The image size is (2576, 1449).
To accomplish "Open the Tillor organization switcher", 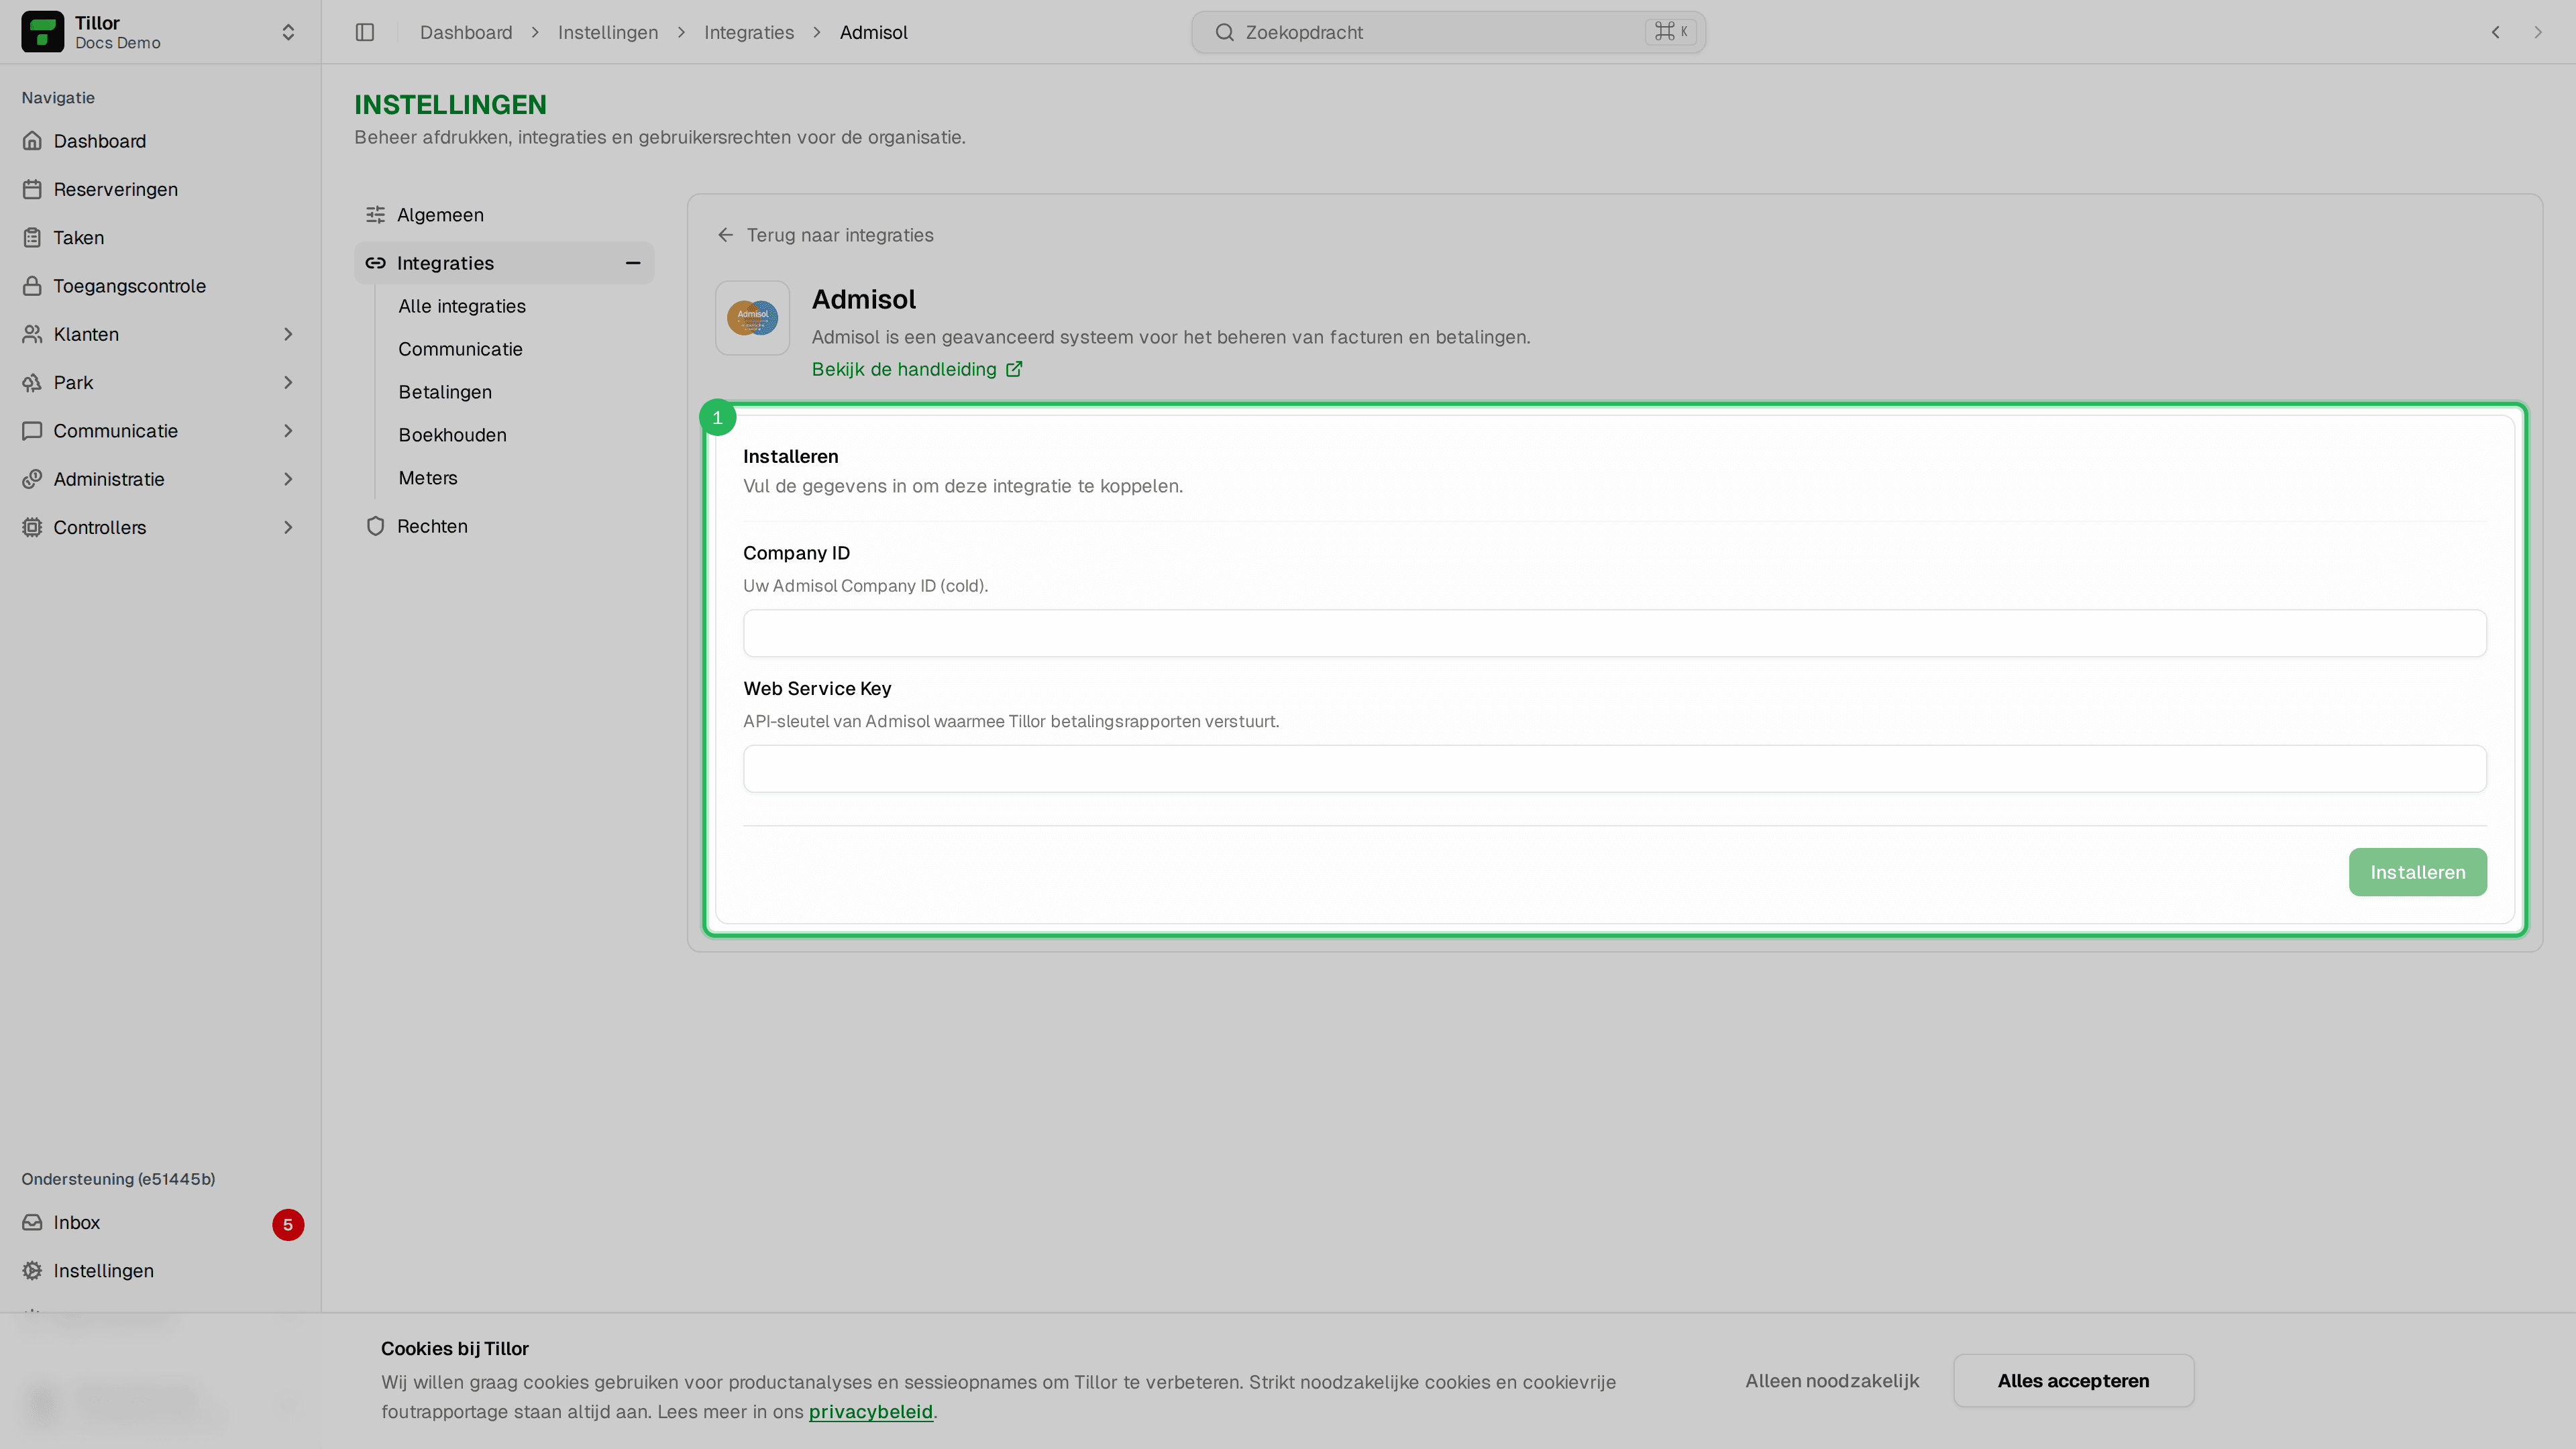I will [x=160, y=32].
